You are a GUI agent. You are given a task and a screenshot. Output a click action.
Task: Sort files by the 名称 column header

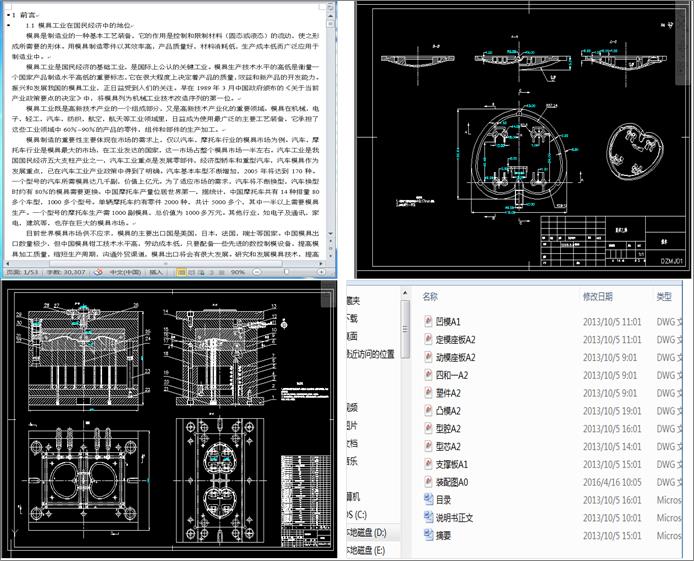tap(430, 297)
